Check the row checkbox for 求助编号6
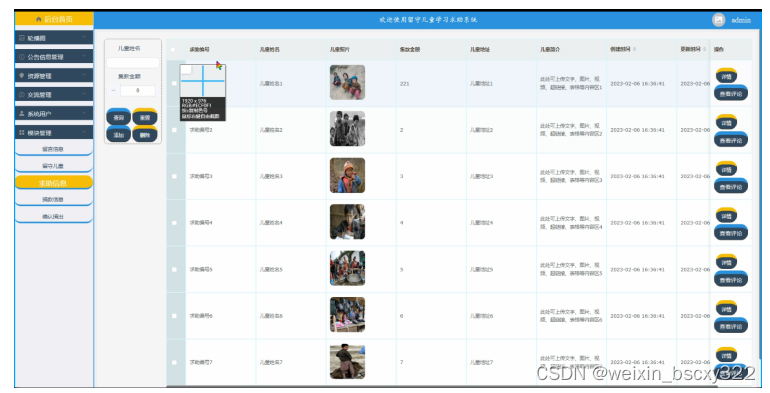770x393 pixels. click(174, 316)
